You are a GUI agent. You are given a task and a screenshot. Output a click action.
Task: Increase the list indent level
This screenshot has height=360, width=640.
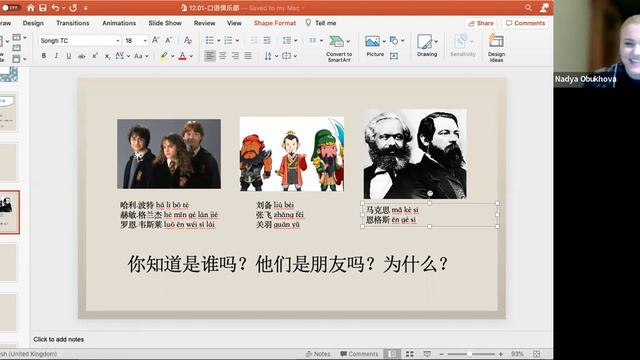tap(267, 40)
